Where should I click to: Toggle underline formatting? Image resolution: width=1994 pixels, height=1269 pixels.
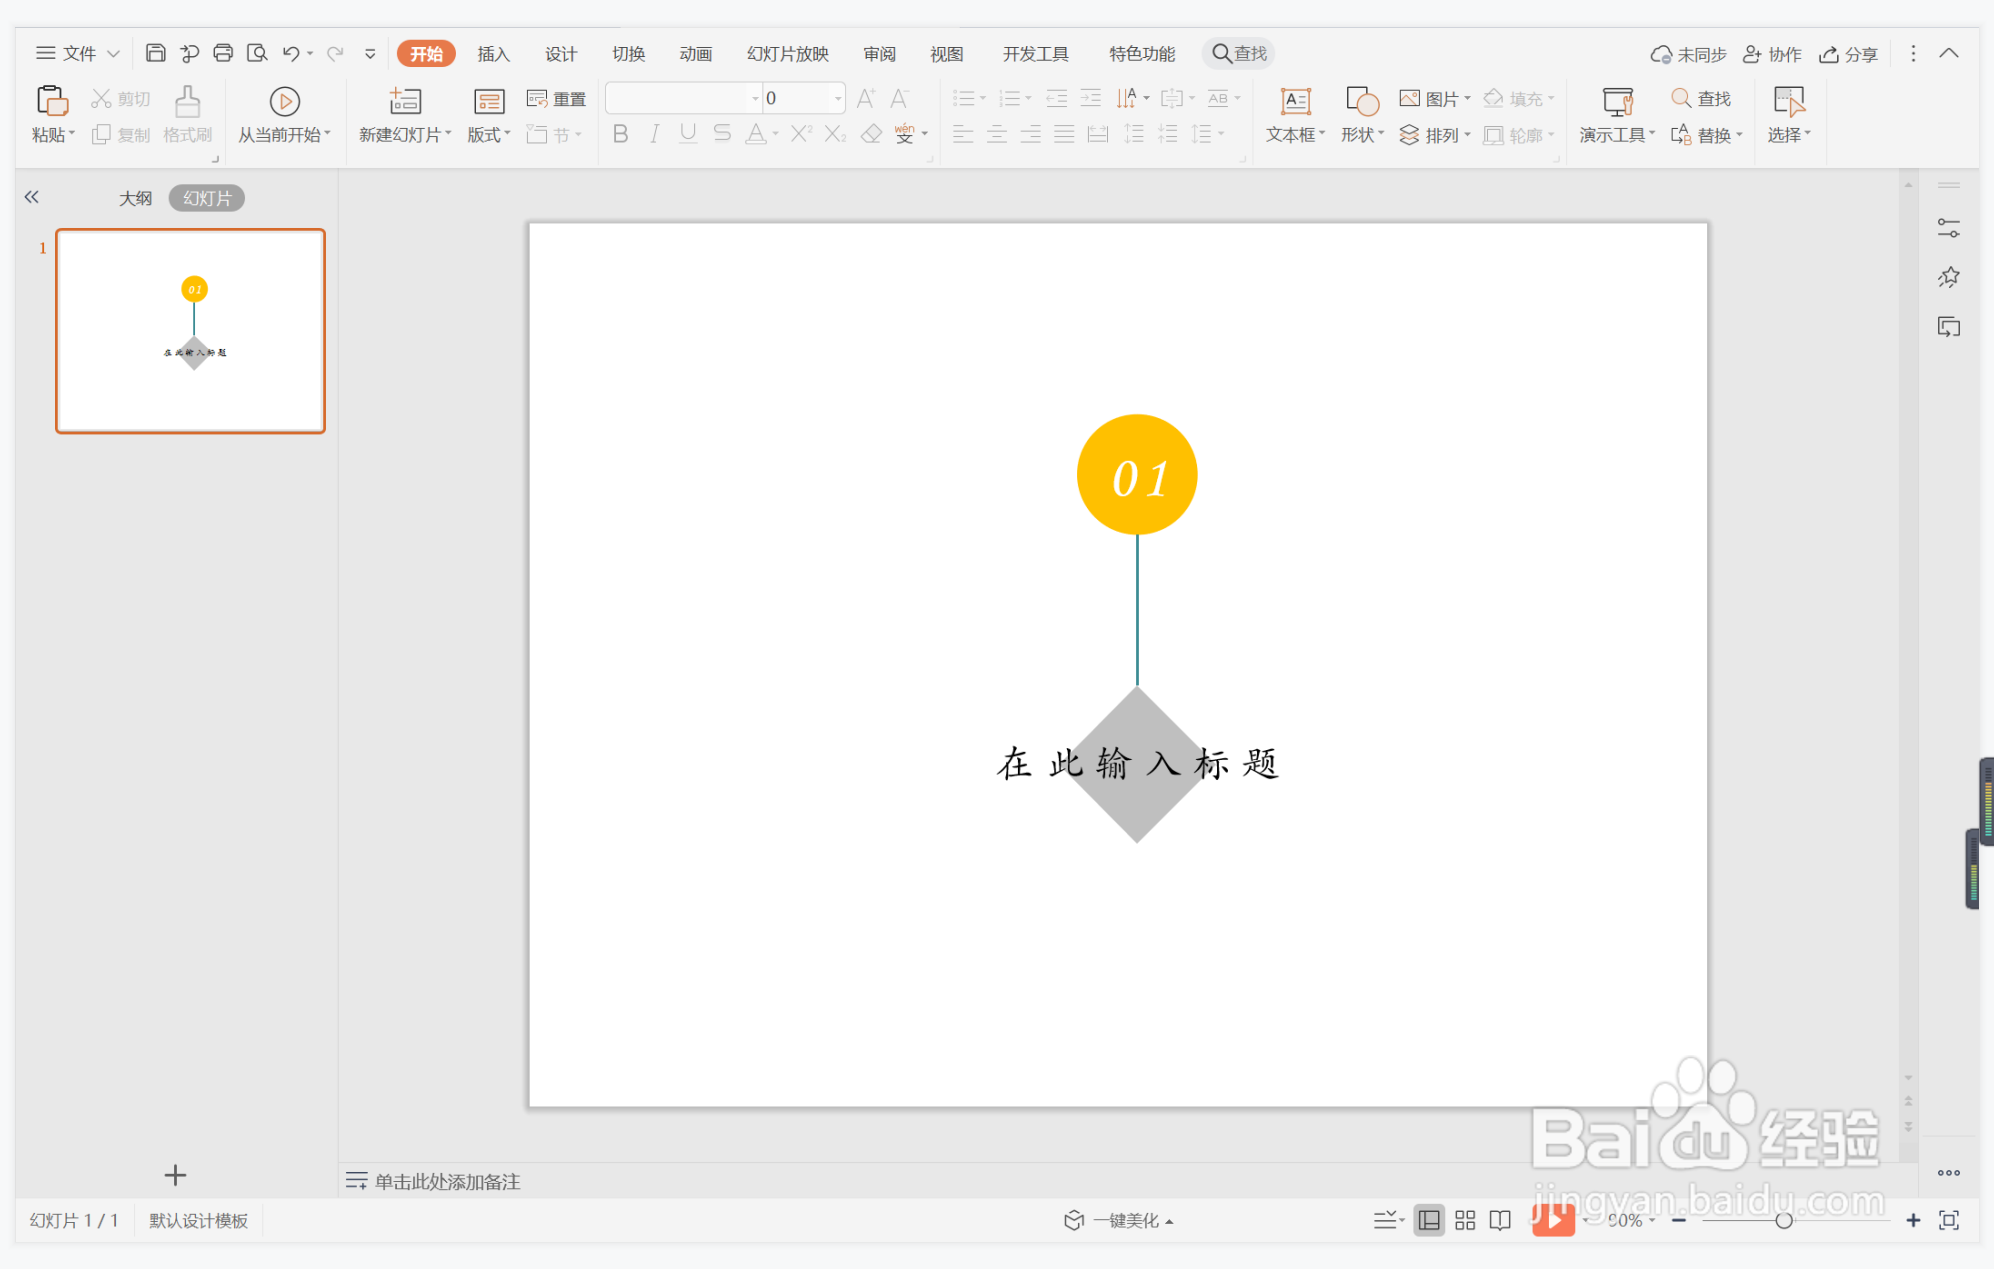coord(688,134)
